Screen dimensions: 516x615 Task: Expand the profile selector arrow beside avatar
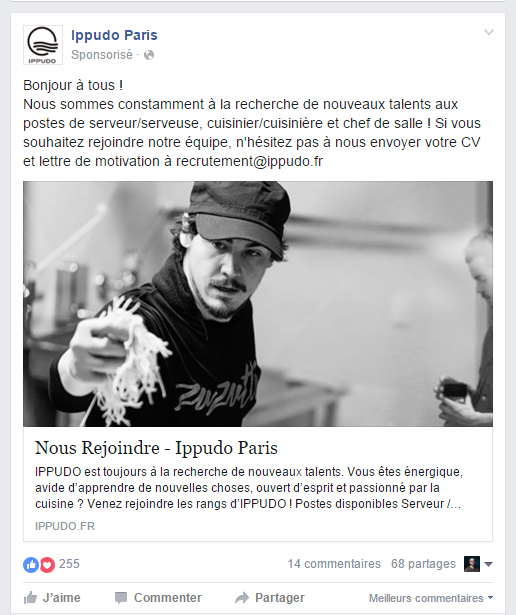click(488, 564)
